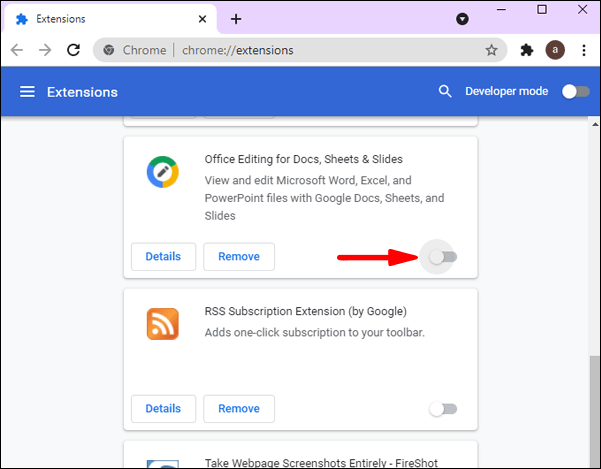The height and width of the screenshot is (469, 601).
Task: Select the Extensions browser tab
Action: tap(109, 19)
